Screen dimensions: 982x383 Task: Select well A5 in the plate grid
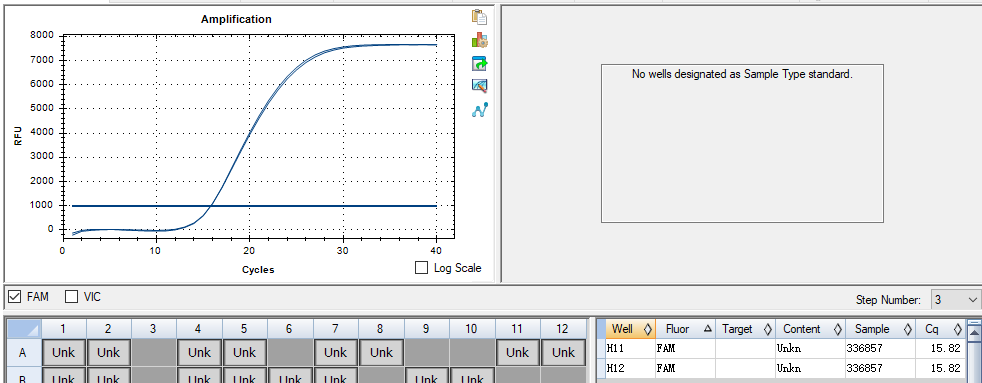244,352
